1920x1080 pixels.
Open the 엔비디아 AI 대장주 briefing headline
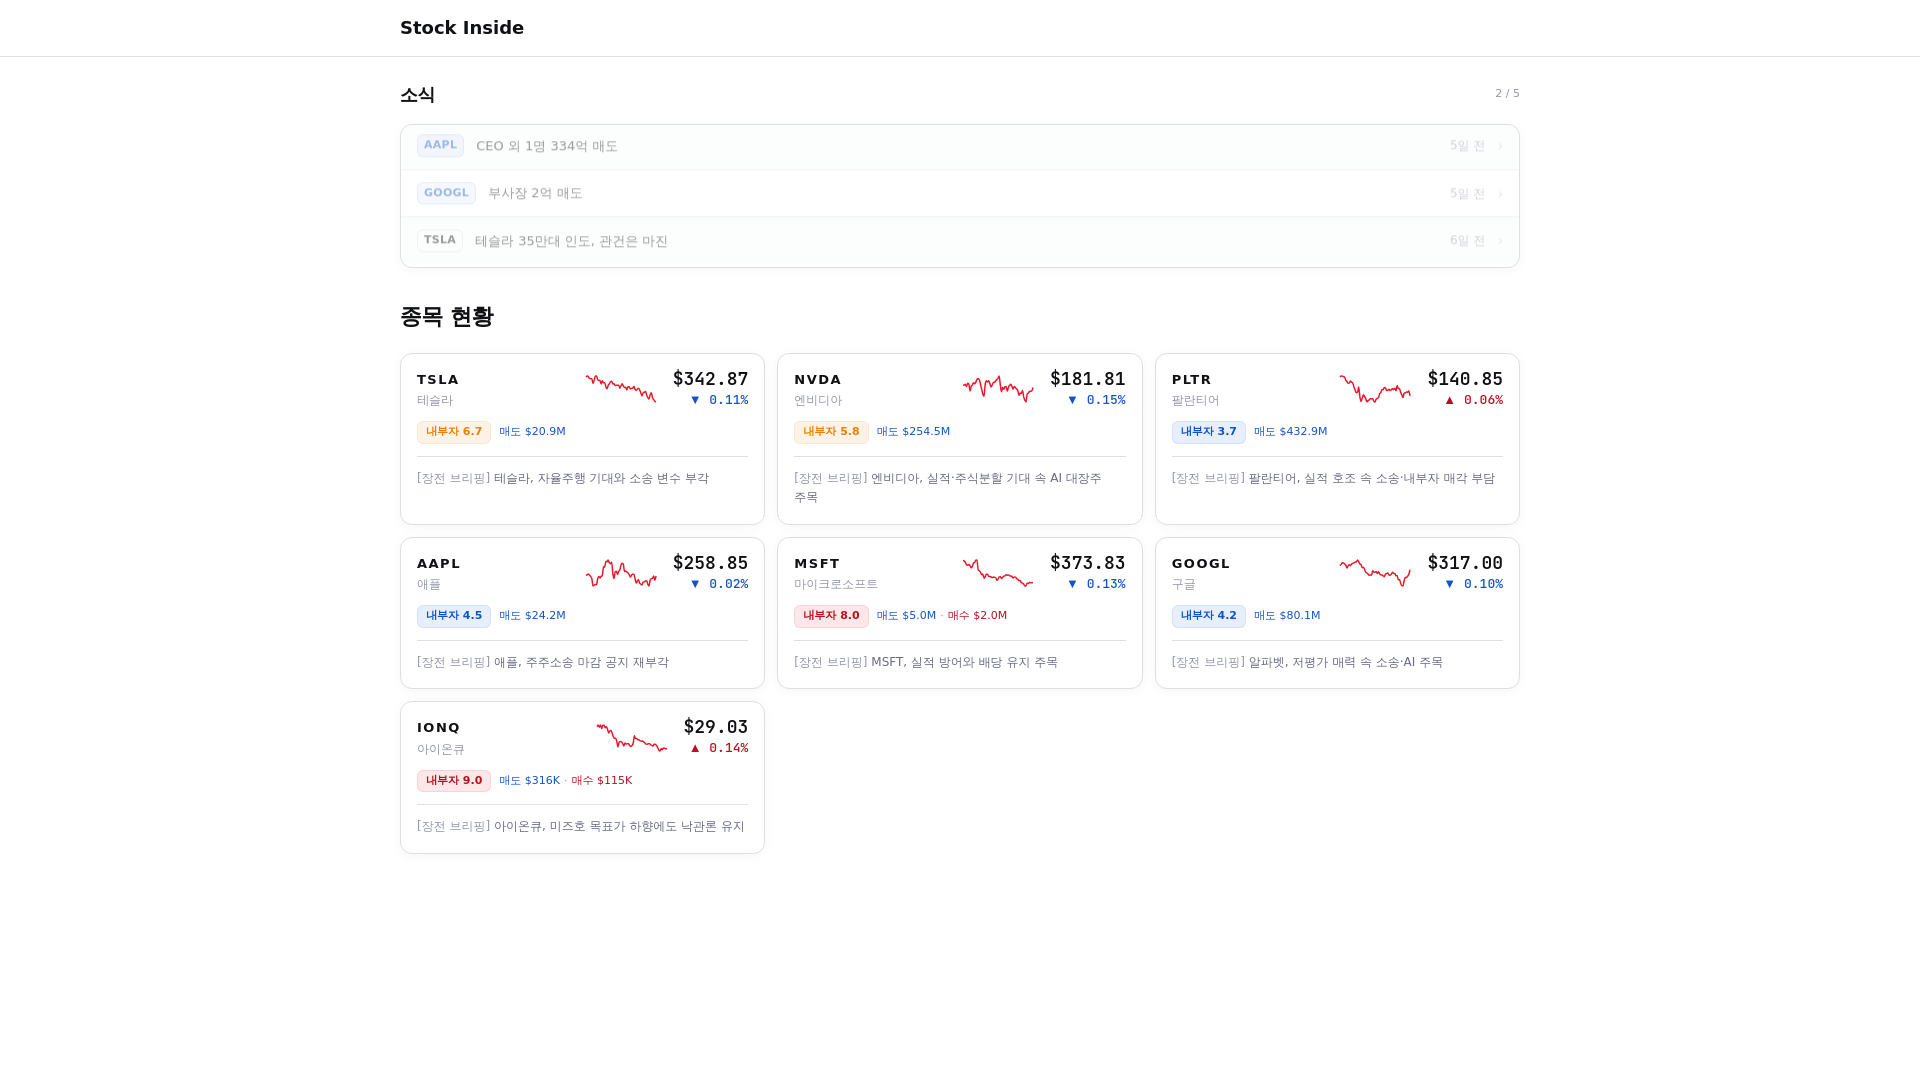coord(948,488)
